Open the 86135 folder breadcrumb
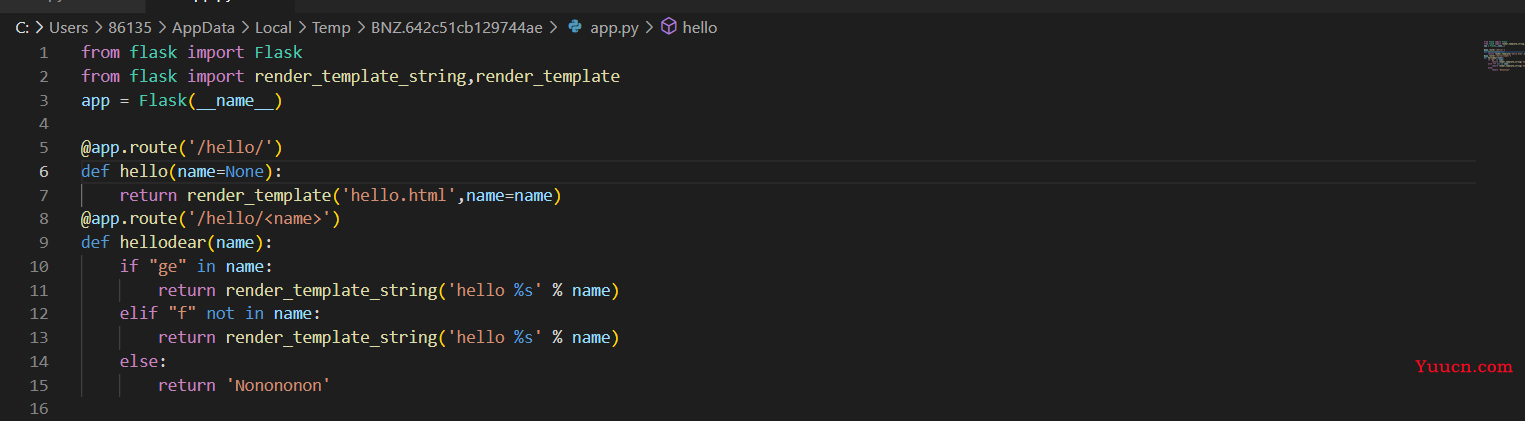The width and height of the screenshot is (1525, 421). pos(133,27)
